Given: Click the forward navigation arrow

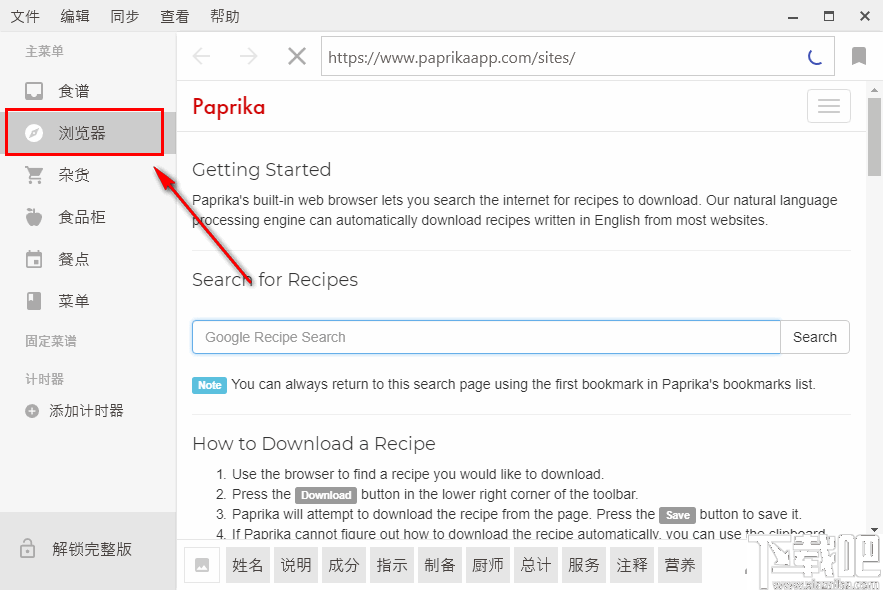Looking at the screenshot, I should 248,56.
